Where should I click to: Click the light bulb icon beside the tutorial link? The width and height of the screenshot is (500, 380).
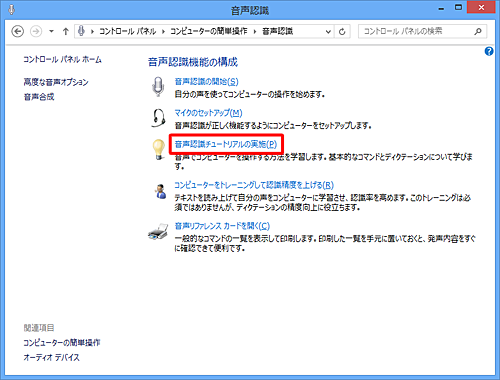coord(158,149)
